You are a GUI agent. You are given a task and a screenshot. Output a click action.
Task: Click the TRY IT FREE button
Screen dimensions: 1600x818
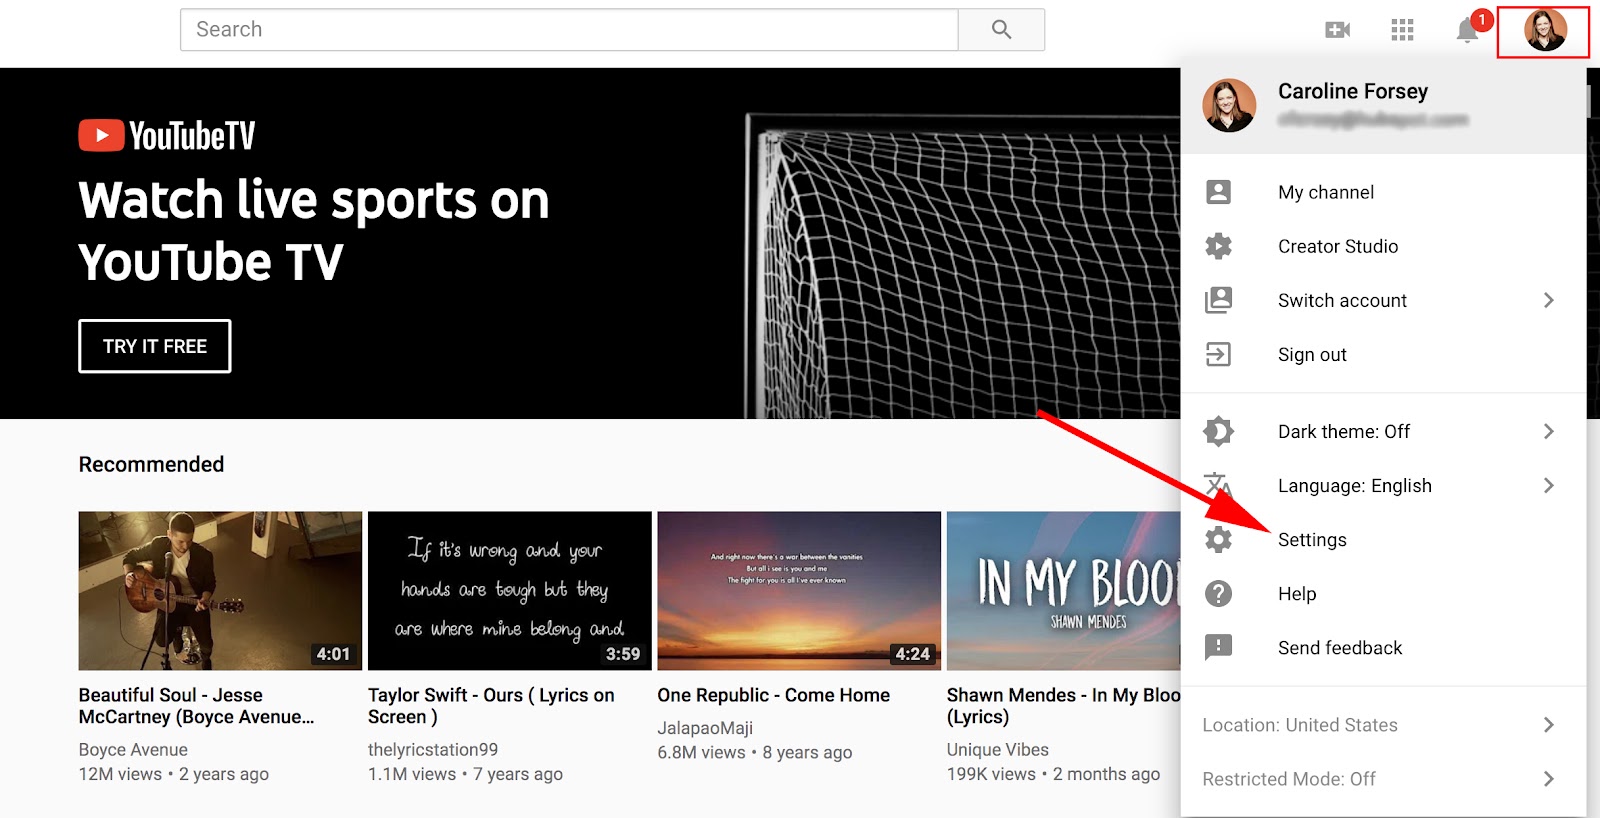pos(155,346)
